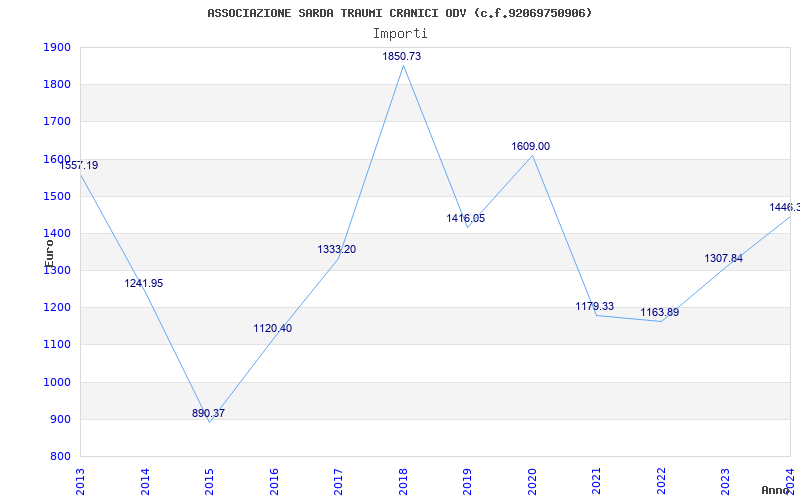Click the y-axis value 1800
This screenshot has height=500, width=800.
click(57, 85)
